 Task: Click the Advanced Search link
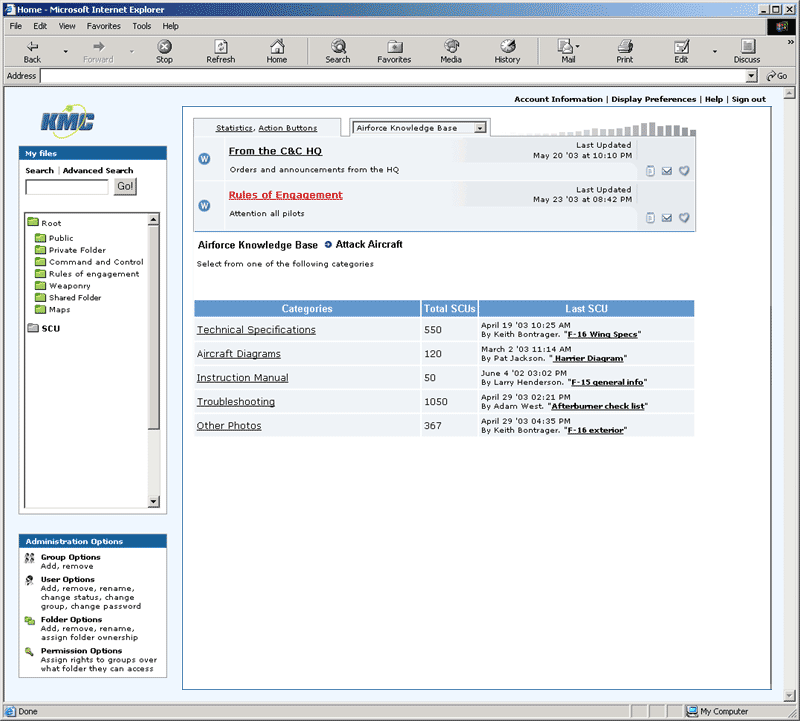tap(98, 171)
